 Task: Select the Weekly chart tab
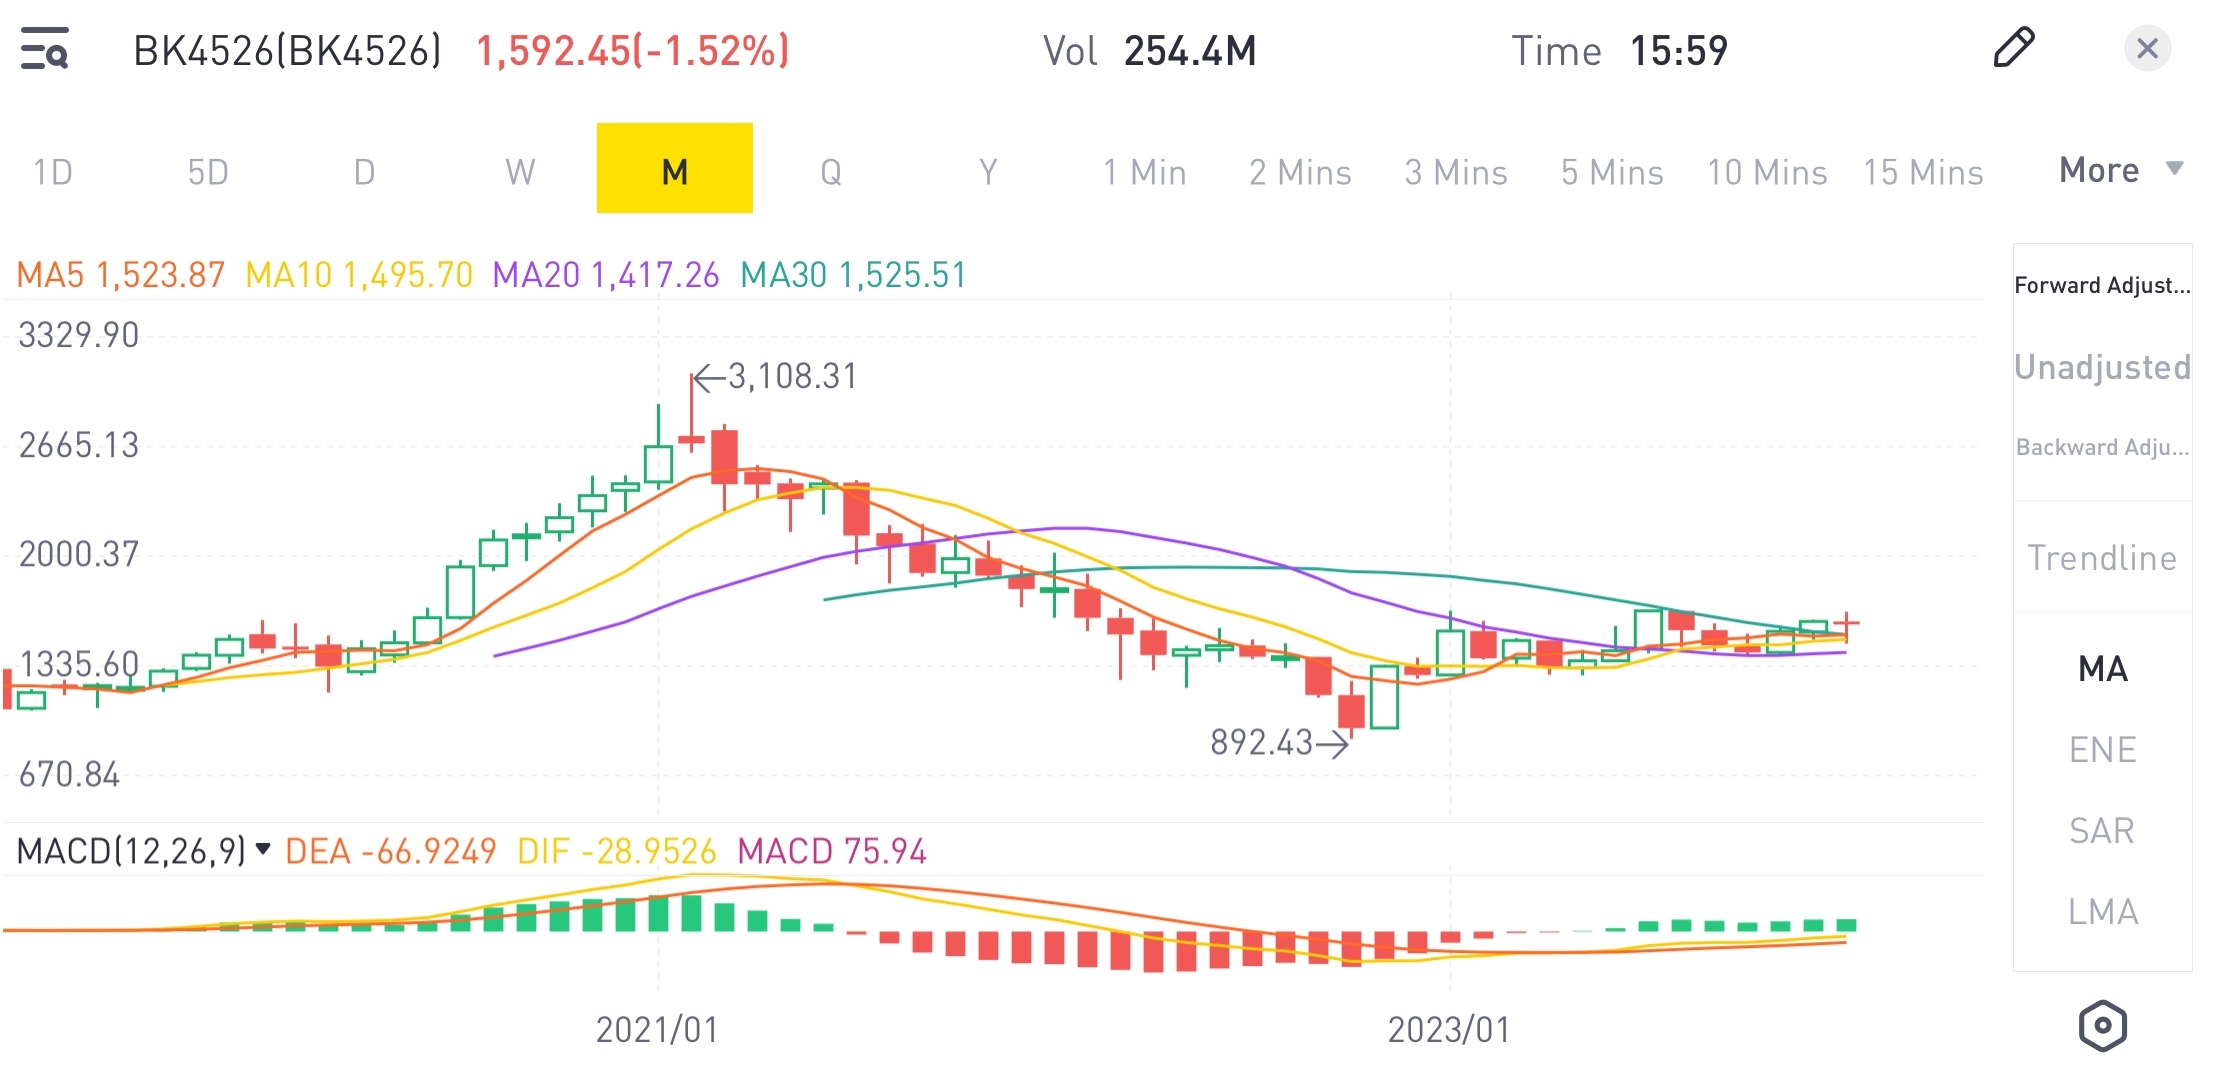[x=519, y=171]
